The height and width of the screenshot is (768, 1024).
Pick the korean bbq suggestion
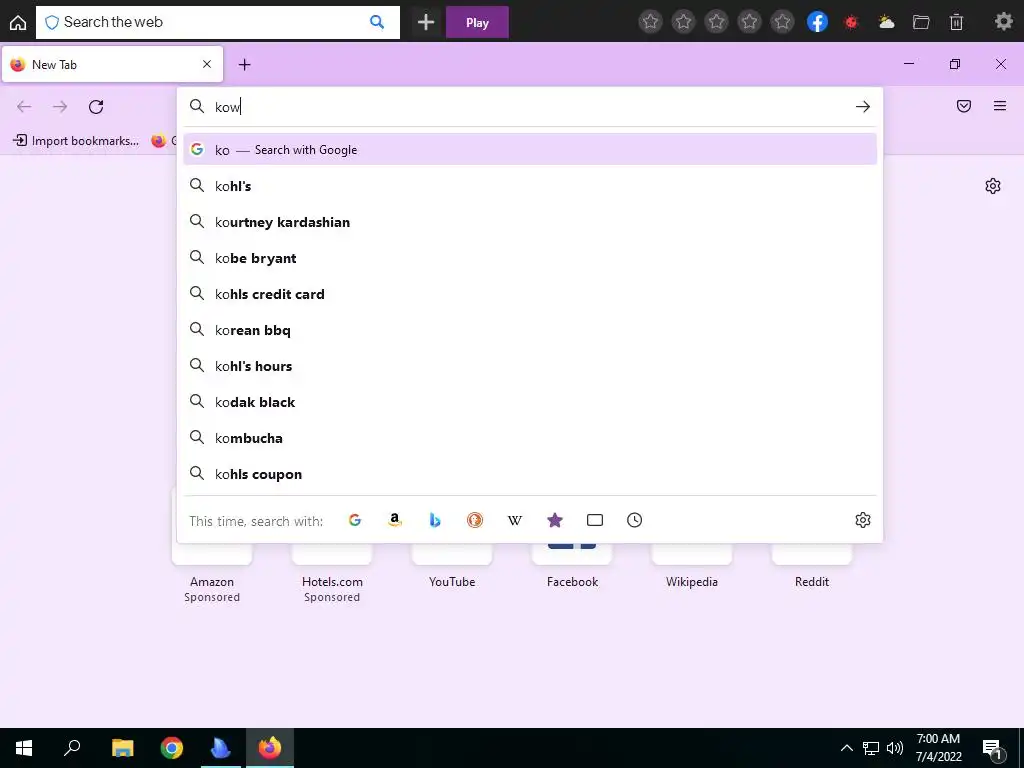(x=530, y=330)
